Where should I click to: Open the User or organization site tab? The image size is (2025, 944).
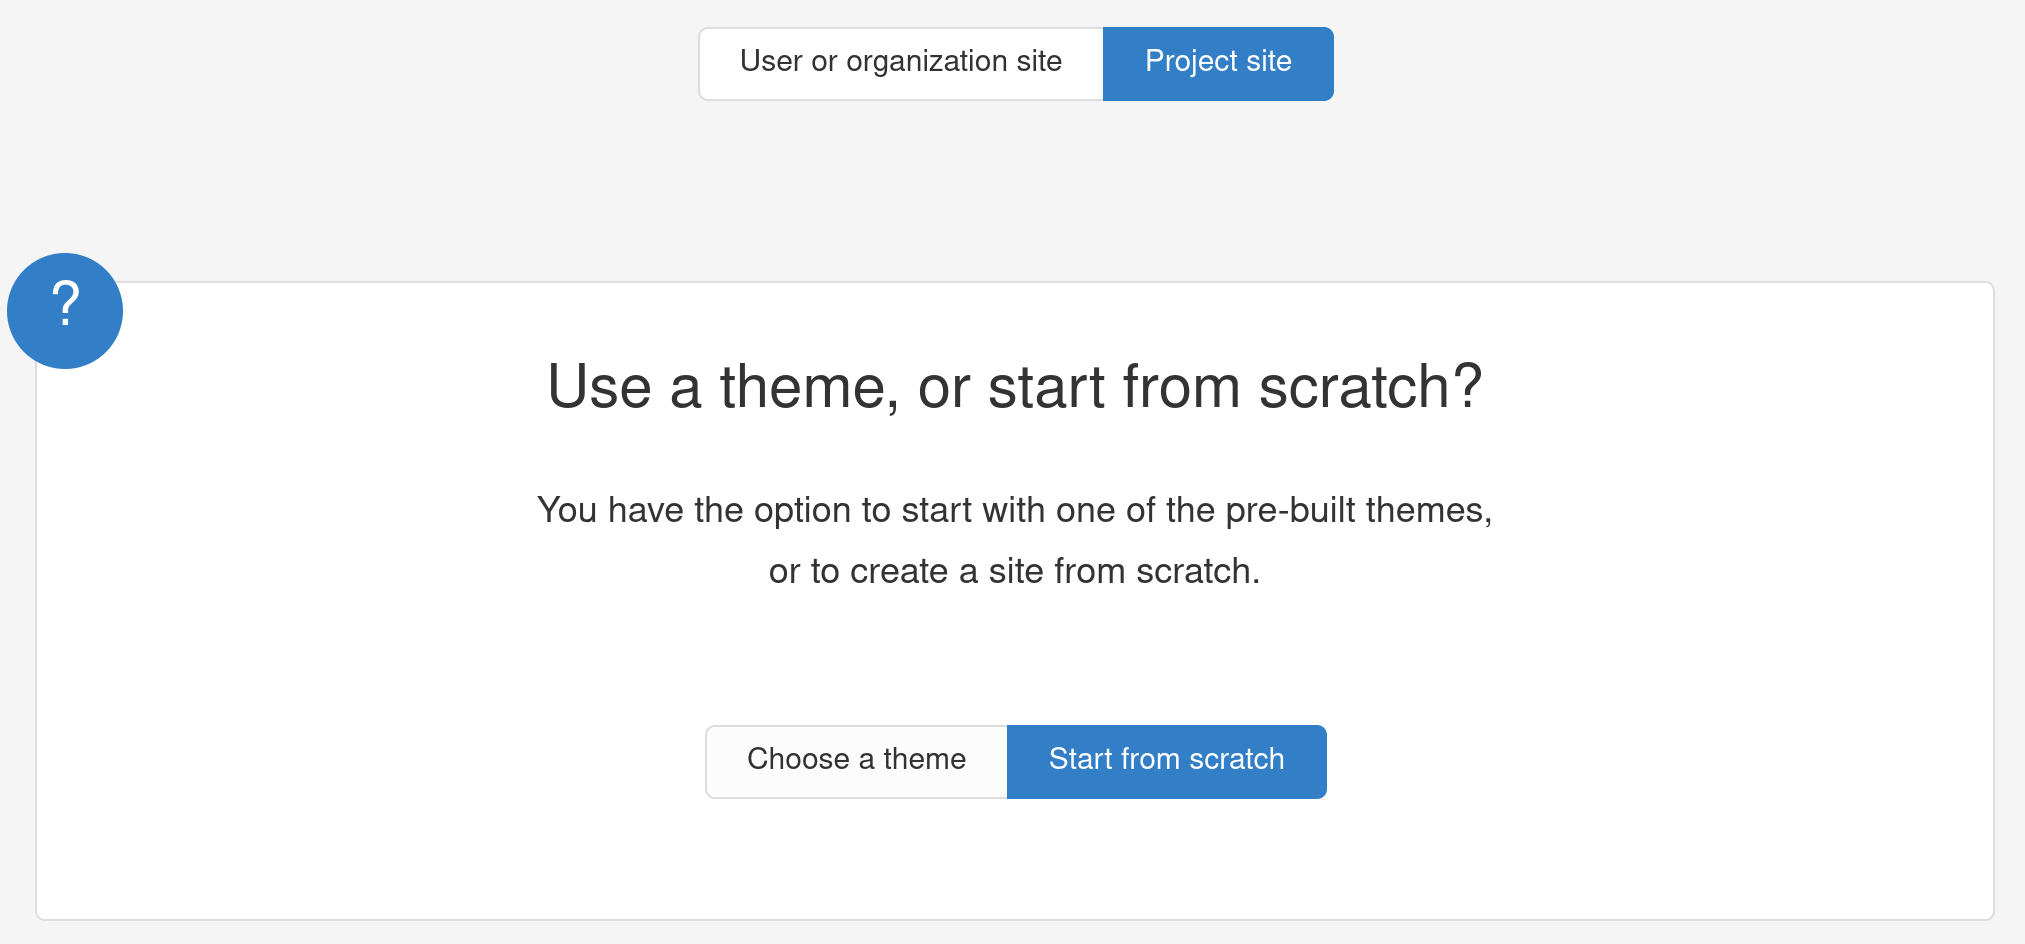point(901,63)
